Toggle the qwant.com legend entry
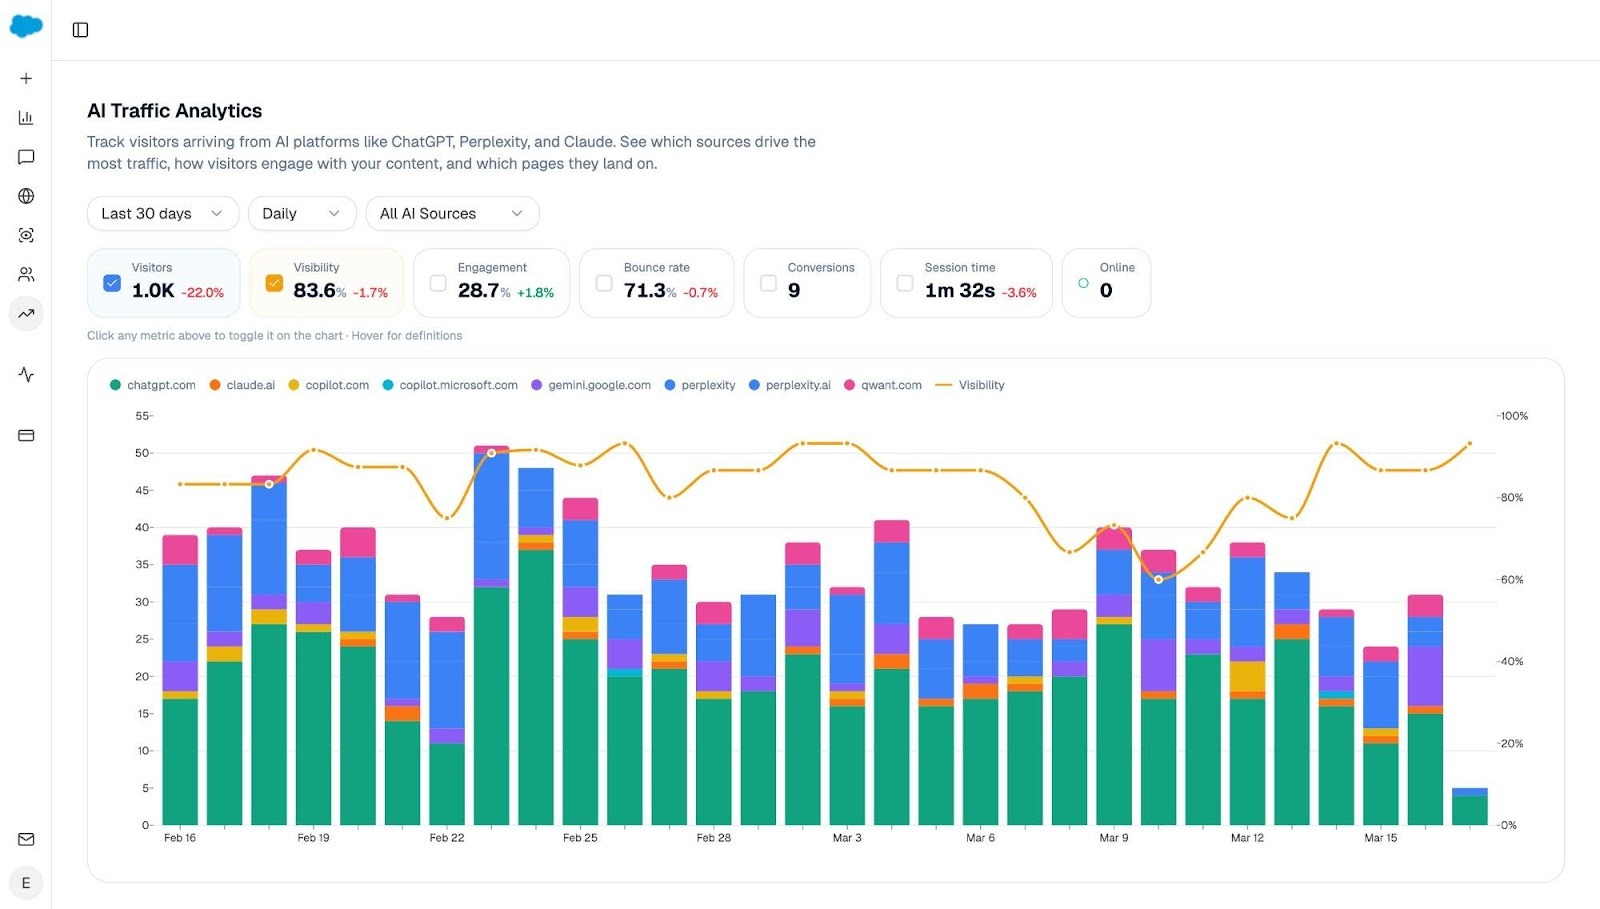 [882, 385]
